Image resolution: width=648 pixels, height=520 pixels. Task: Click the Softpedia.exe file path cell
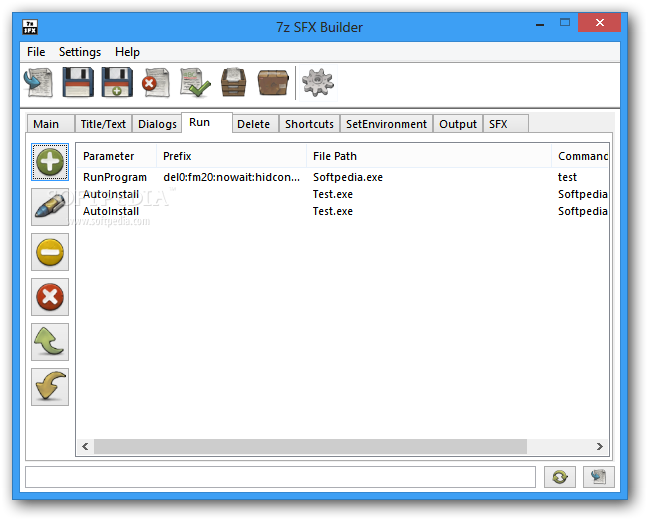coord(348,177)
